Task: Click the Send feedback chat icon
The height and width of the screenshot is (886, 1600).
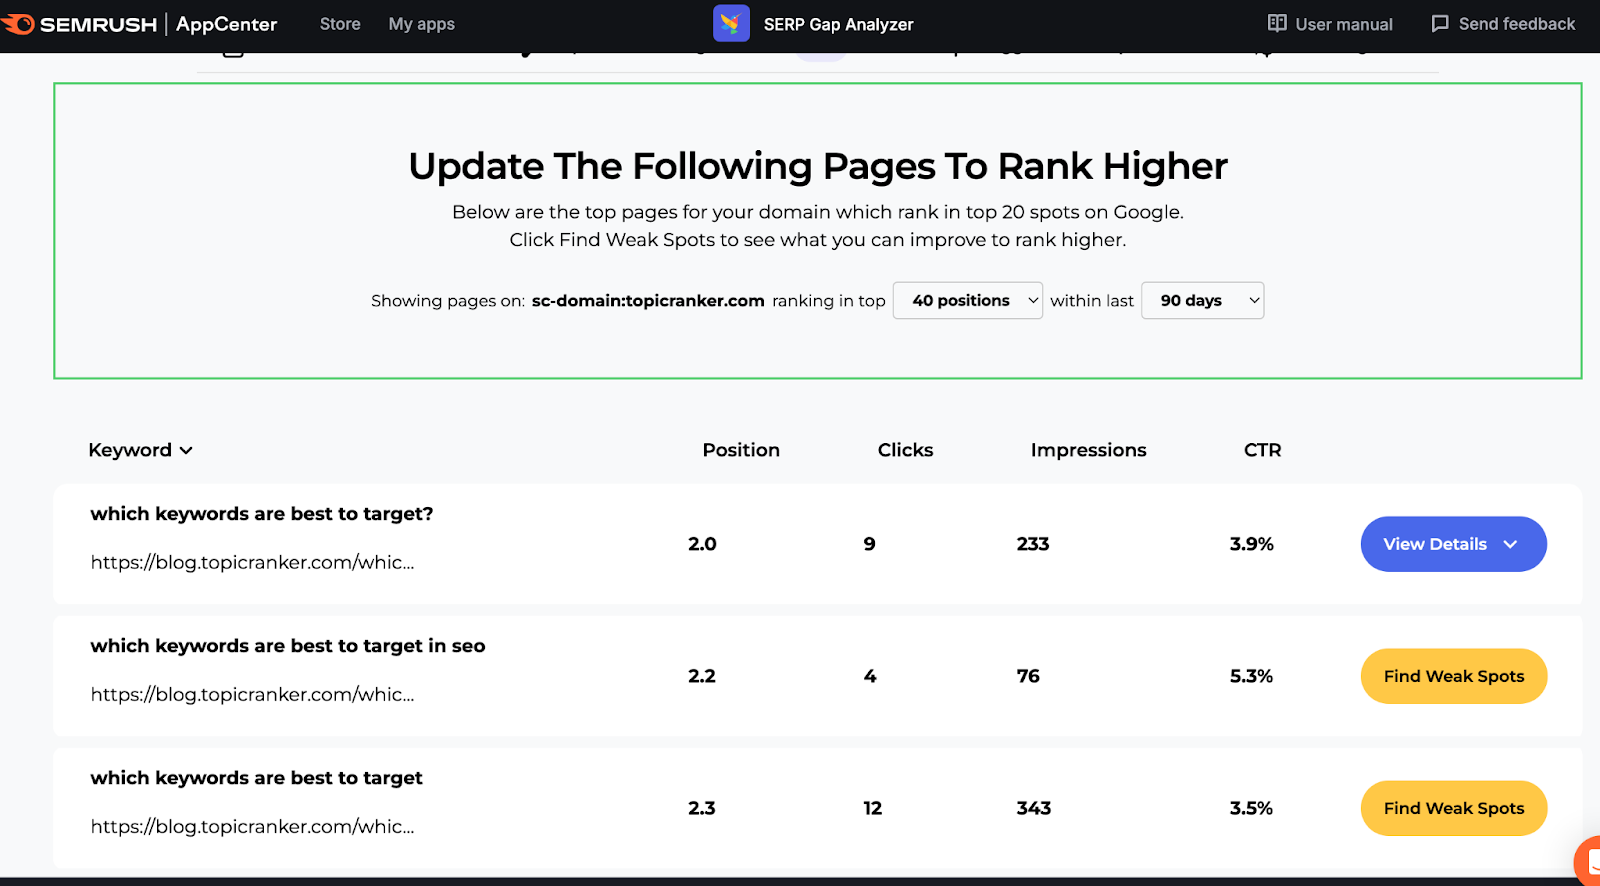Action: click(x=1440, y=23)
